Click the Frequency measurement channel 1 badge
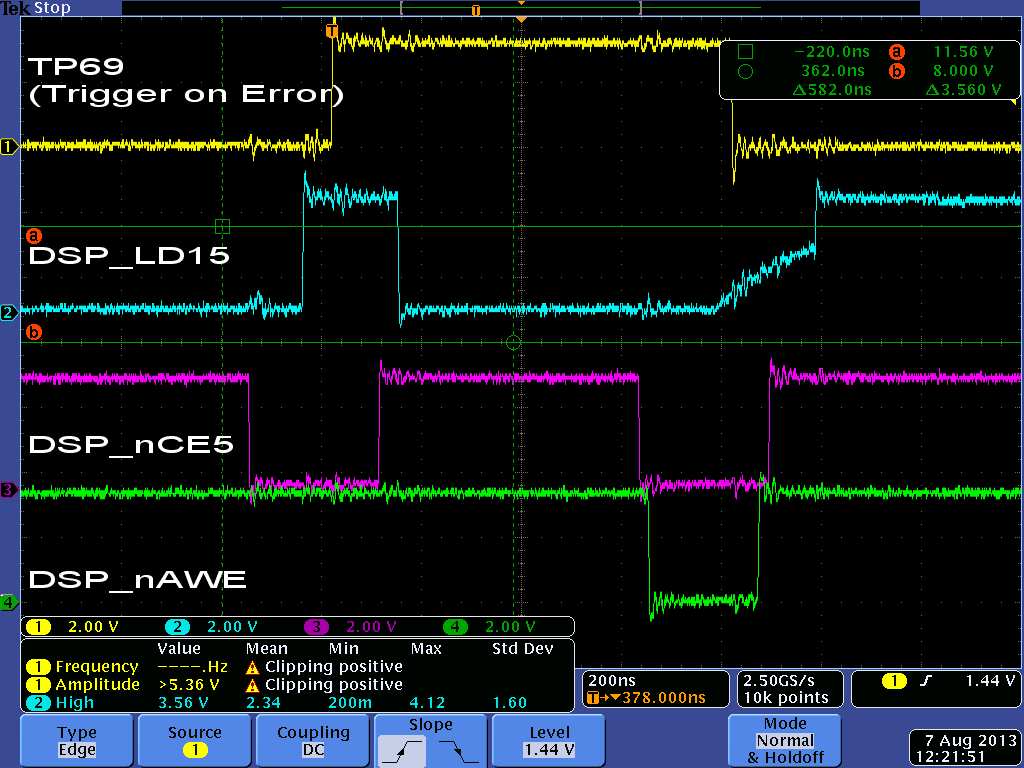The height and width of the screenshot is (768, 1024). (x=38, y=667)
